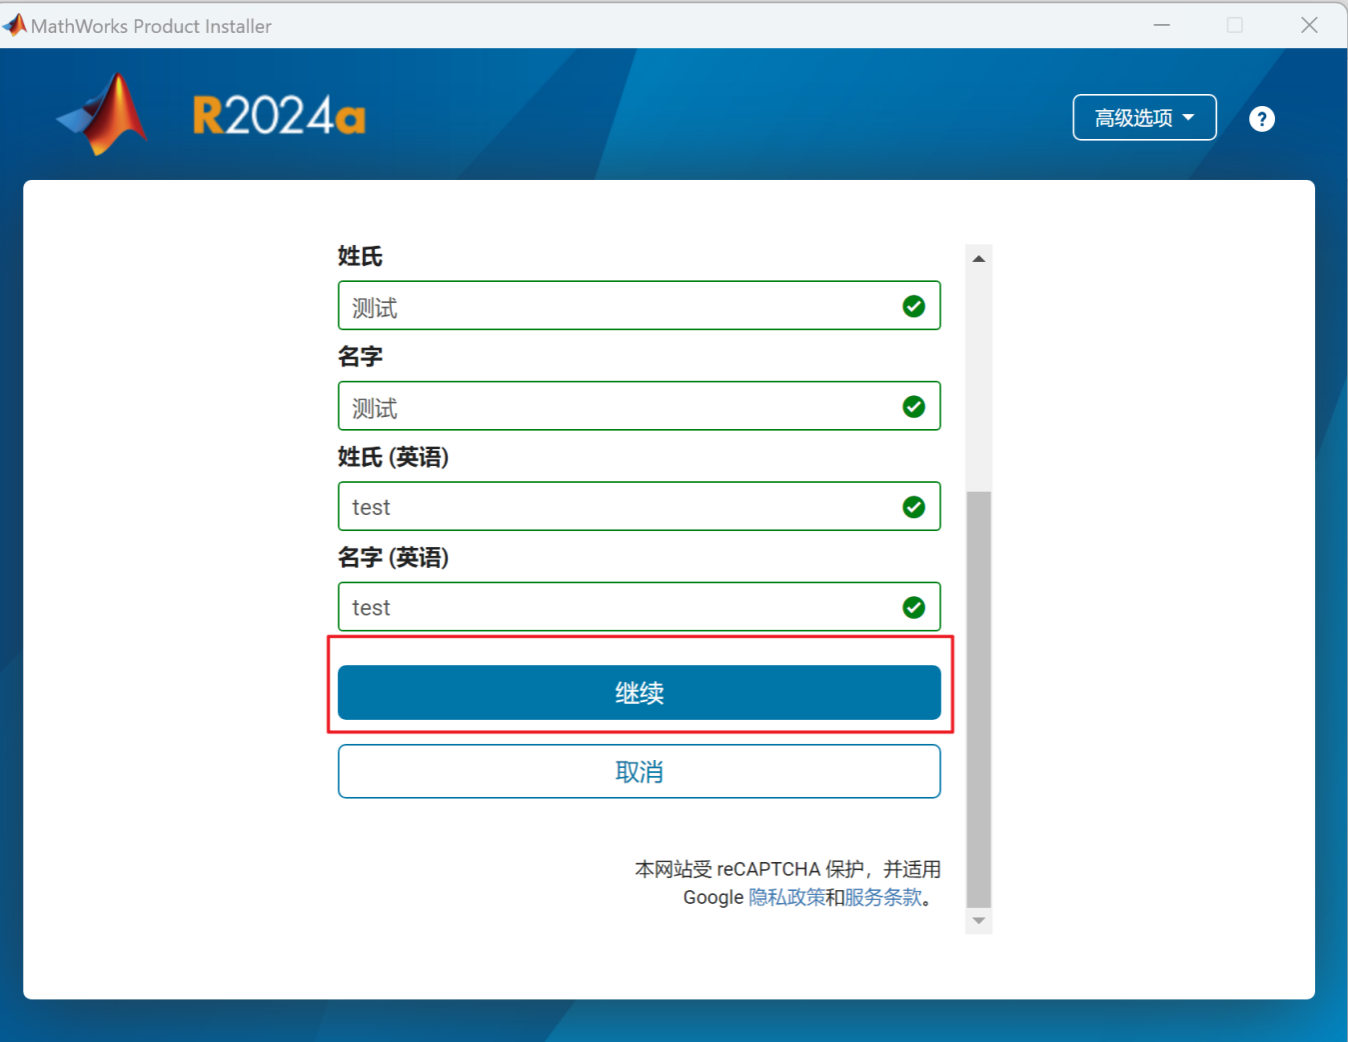Image resolution: width=1348 pixels, height=1042 pixels.
Task: Click the green checkmark in 名字 (英语) field
Action: [913, 606]
